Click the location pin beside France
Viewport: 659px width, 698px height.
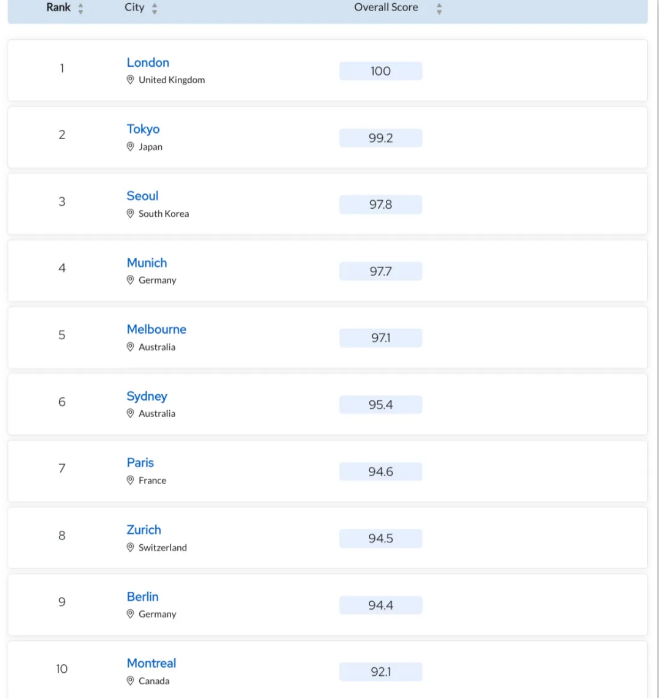(130, 480)
